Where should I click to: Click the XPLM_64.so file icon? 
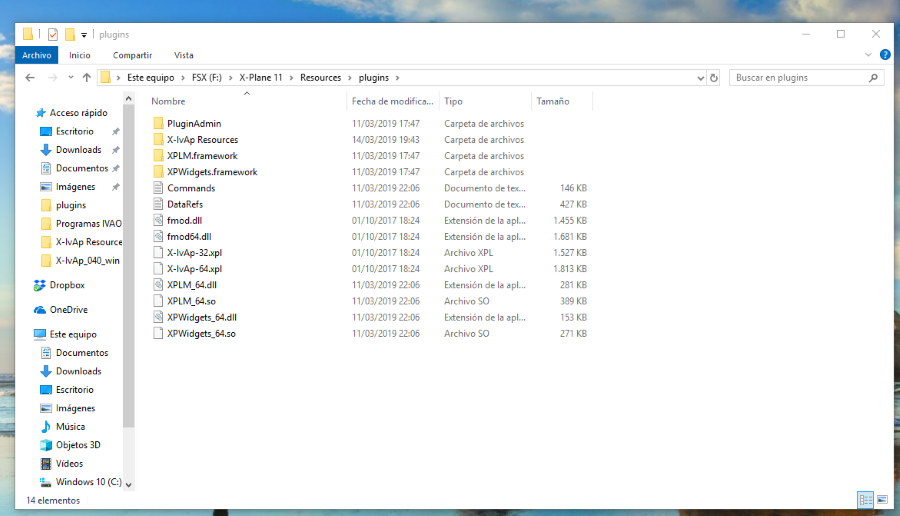pyautogui.click(x=158, y=301)
